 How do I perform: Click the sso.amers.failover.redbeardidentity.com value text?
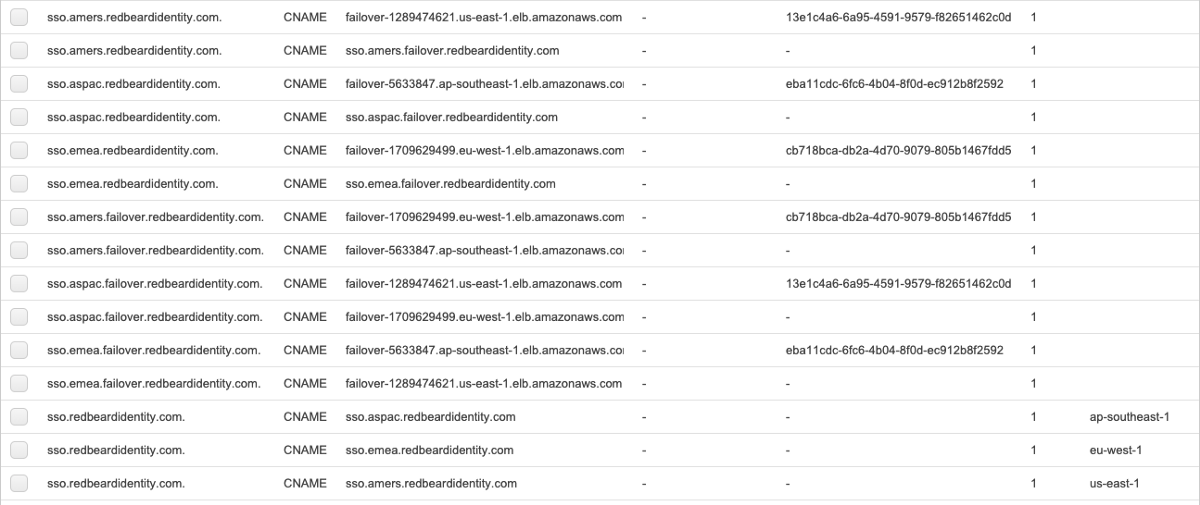pyautogui.click(x=452, y=50)
